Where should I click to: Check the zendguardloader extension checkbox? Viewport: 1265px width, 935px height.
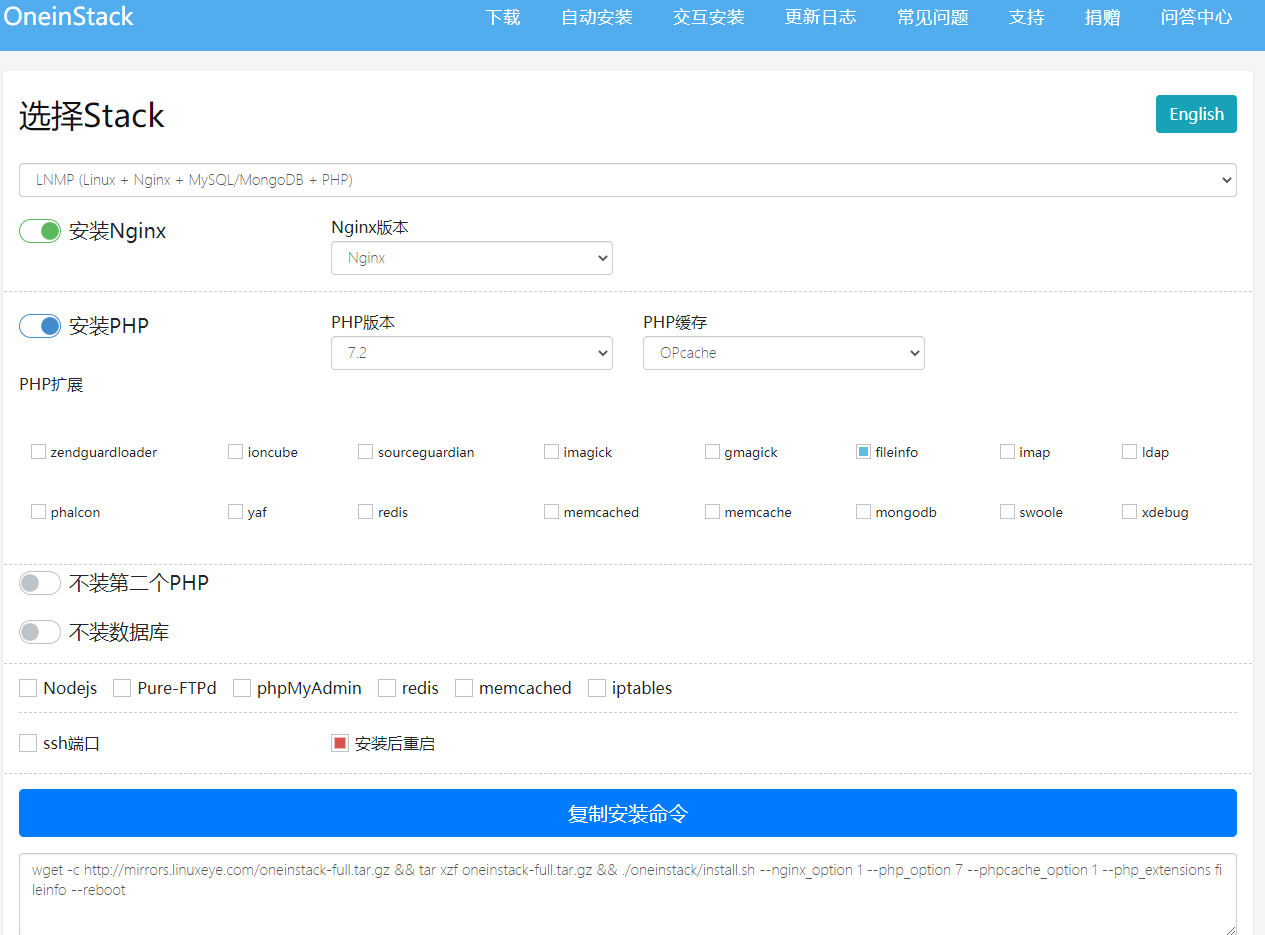pos(38,452)
